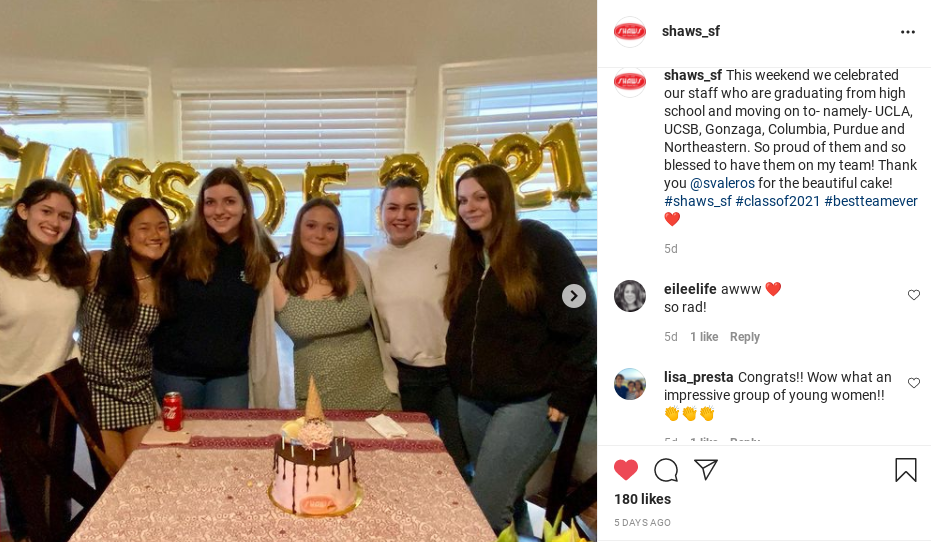Open the shaws_sf avatar in the header
931x542 pixels.
[x=629, y=31]
